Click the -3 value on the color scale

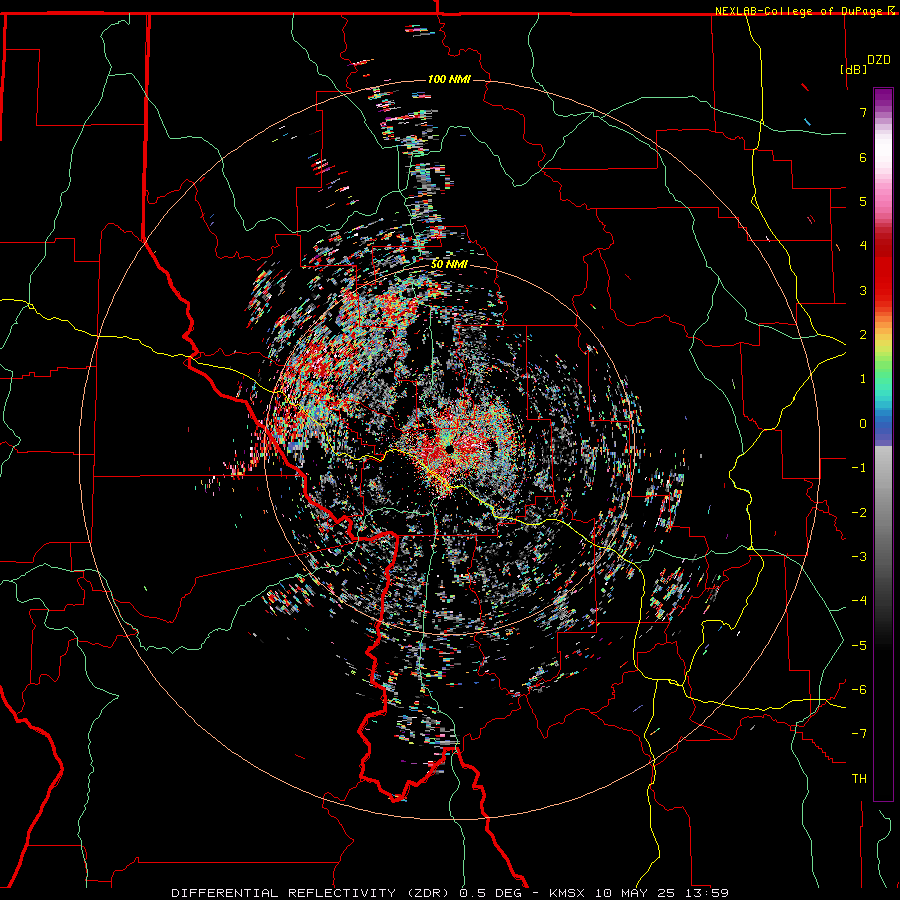click(x=859, y=556)
